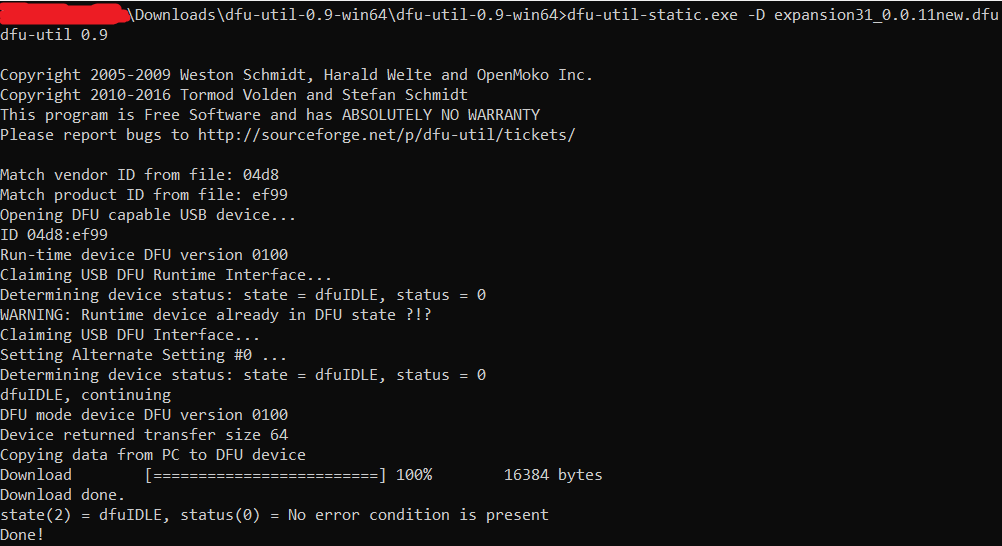Click the "dfu-util 0.9" version line
Image resolution: width=1002 pixels, height=546 pixels.
pyautogui.click(x=54, y=35)
